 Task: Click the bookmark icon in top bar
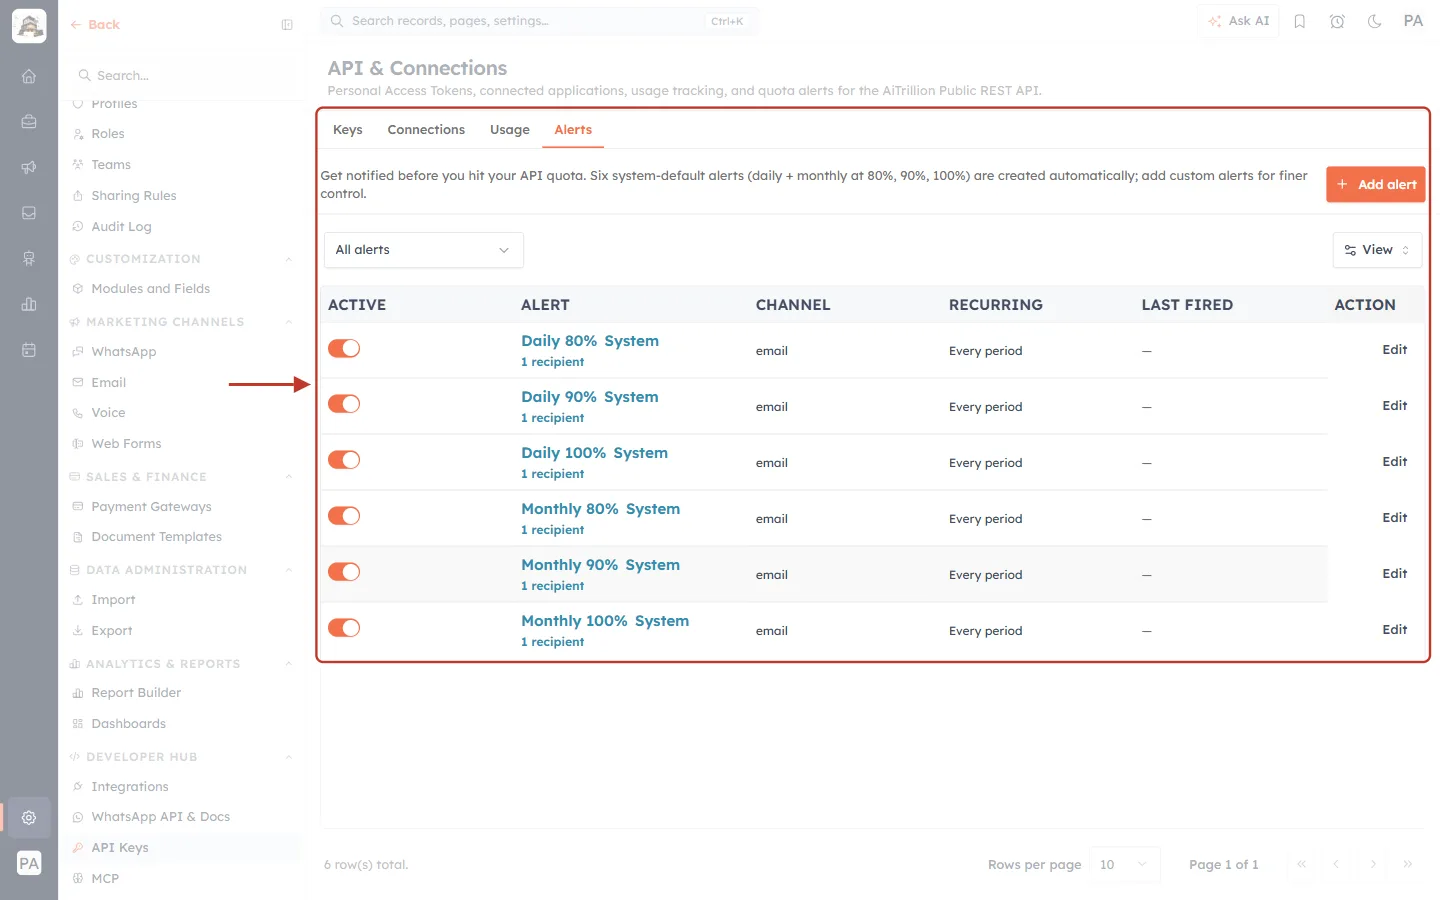point(1300,21)
